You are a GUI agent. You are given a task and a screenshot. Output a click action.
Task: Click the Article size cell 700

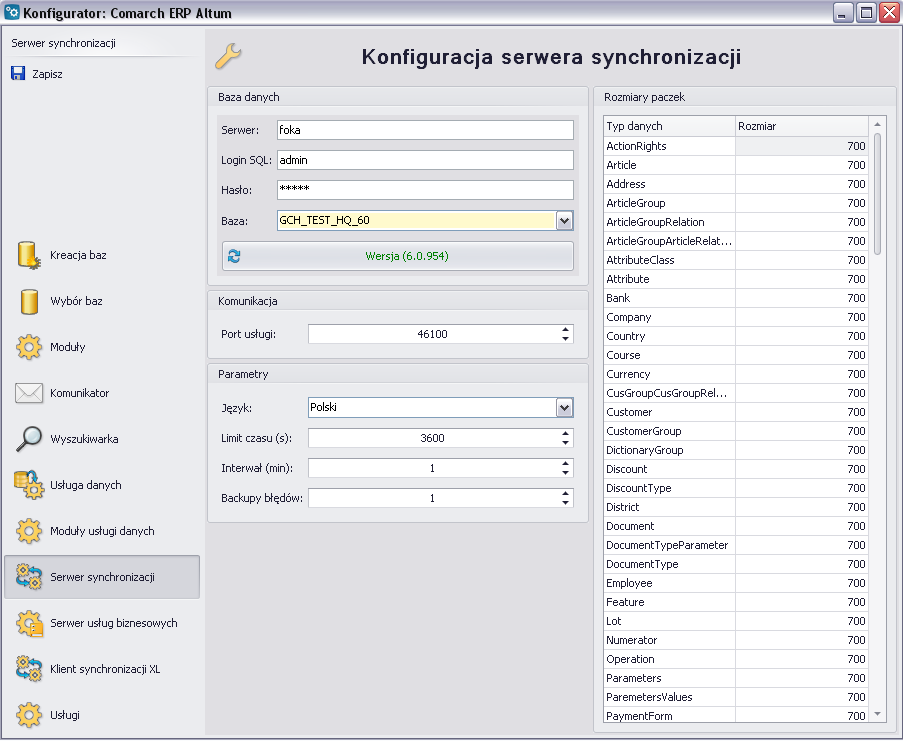pyautogui.click(x=801, y=165)
